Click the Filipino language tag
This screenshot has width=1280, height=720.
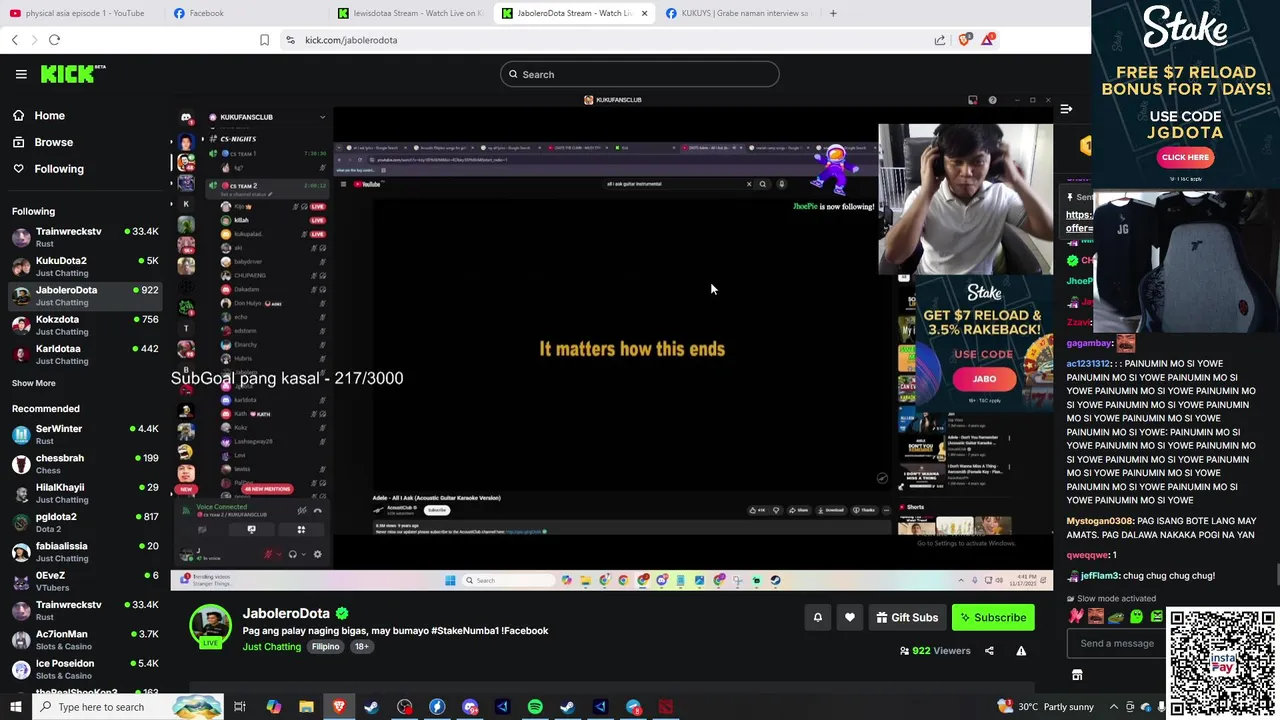325,647
